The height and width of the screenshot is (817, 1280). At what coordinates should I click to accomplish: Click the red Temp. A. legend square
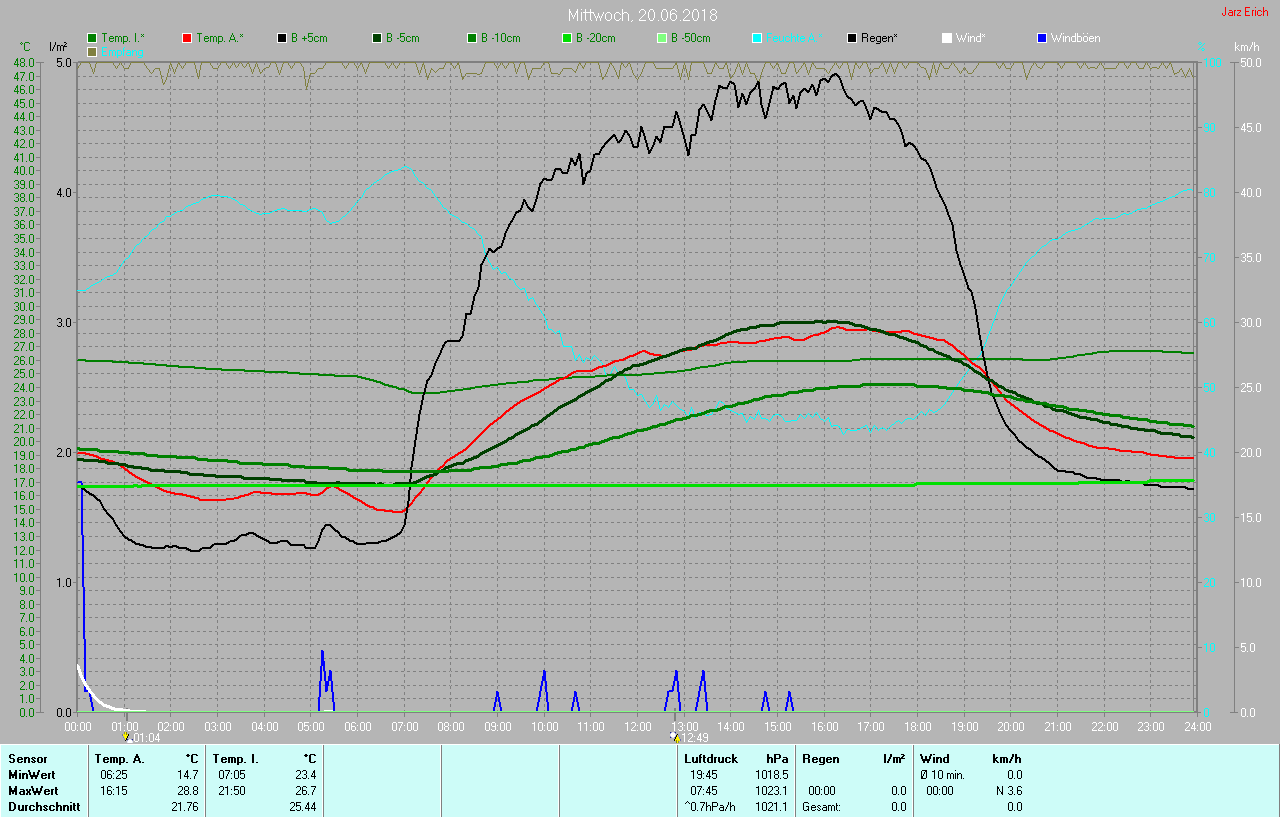(187, 38)
